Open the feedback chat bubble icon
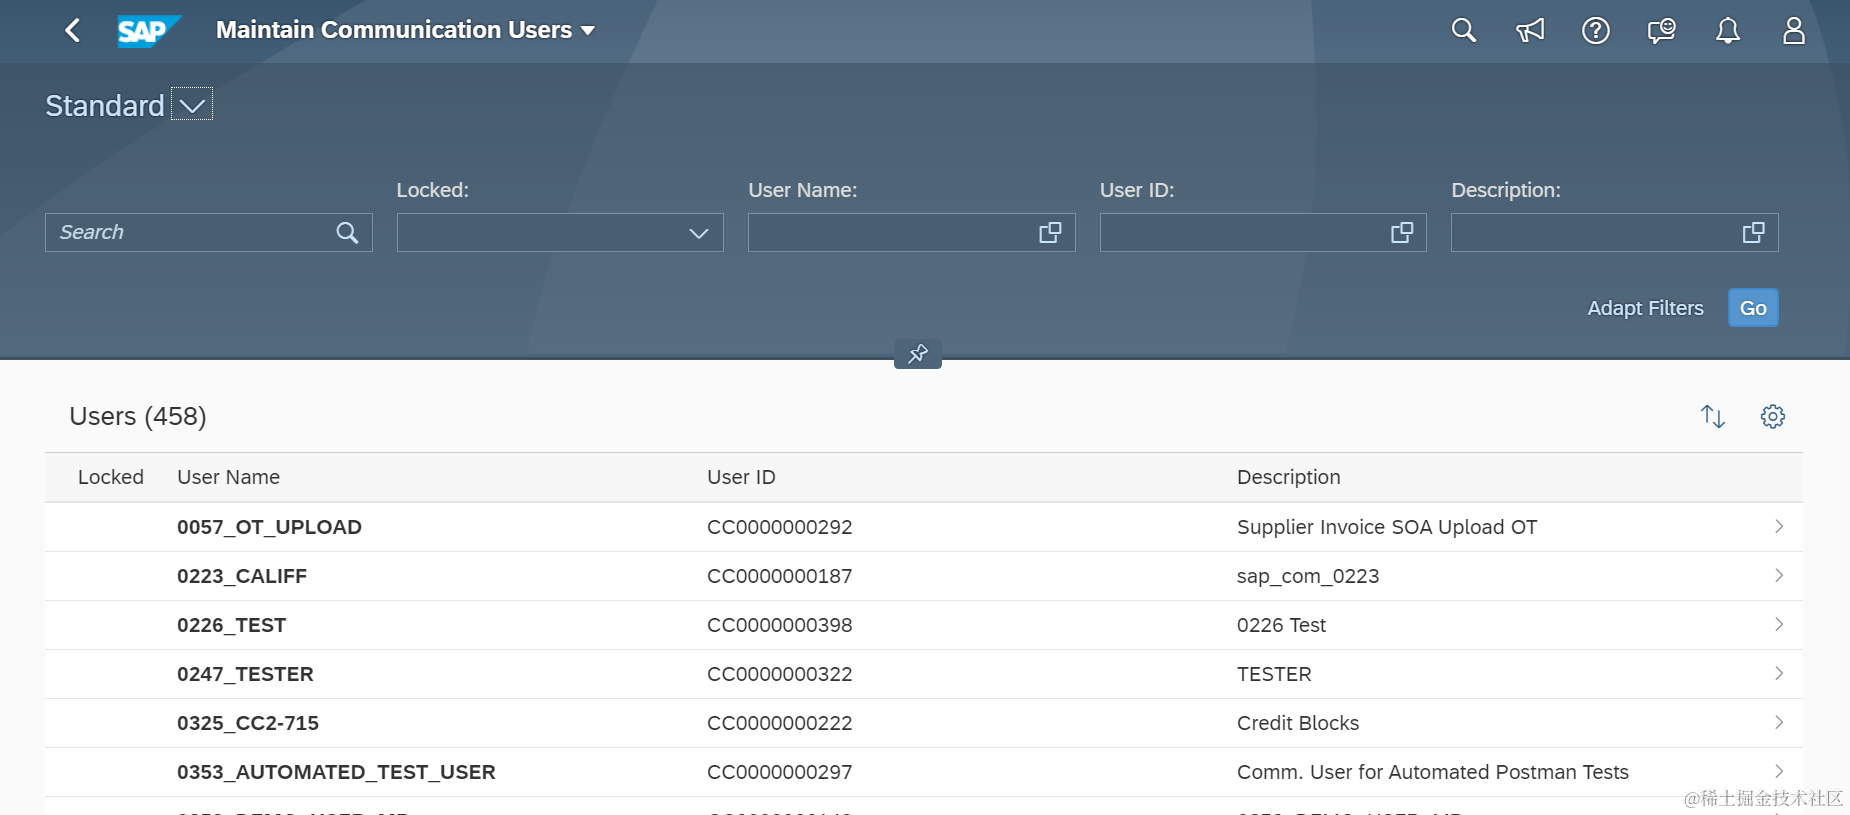1850x815 pixels. tap(1662, 30)
